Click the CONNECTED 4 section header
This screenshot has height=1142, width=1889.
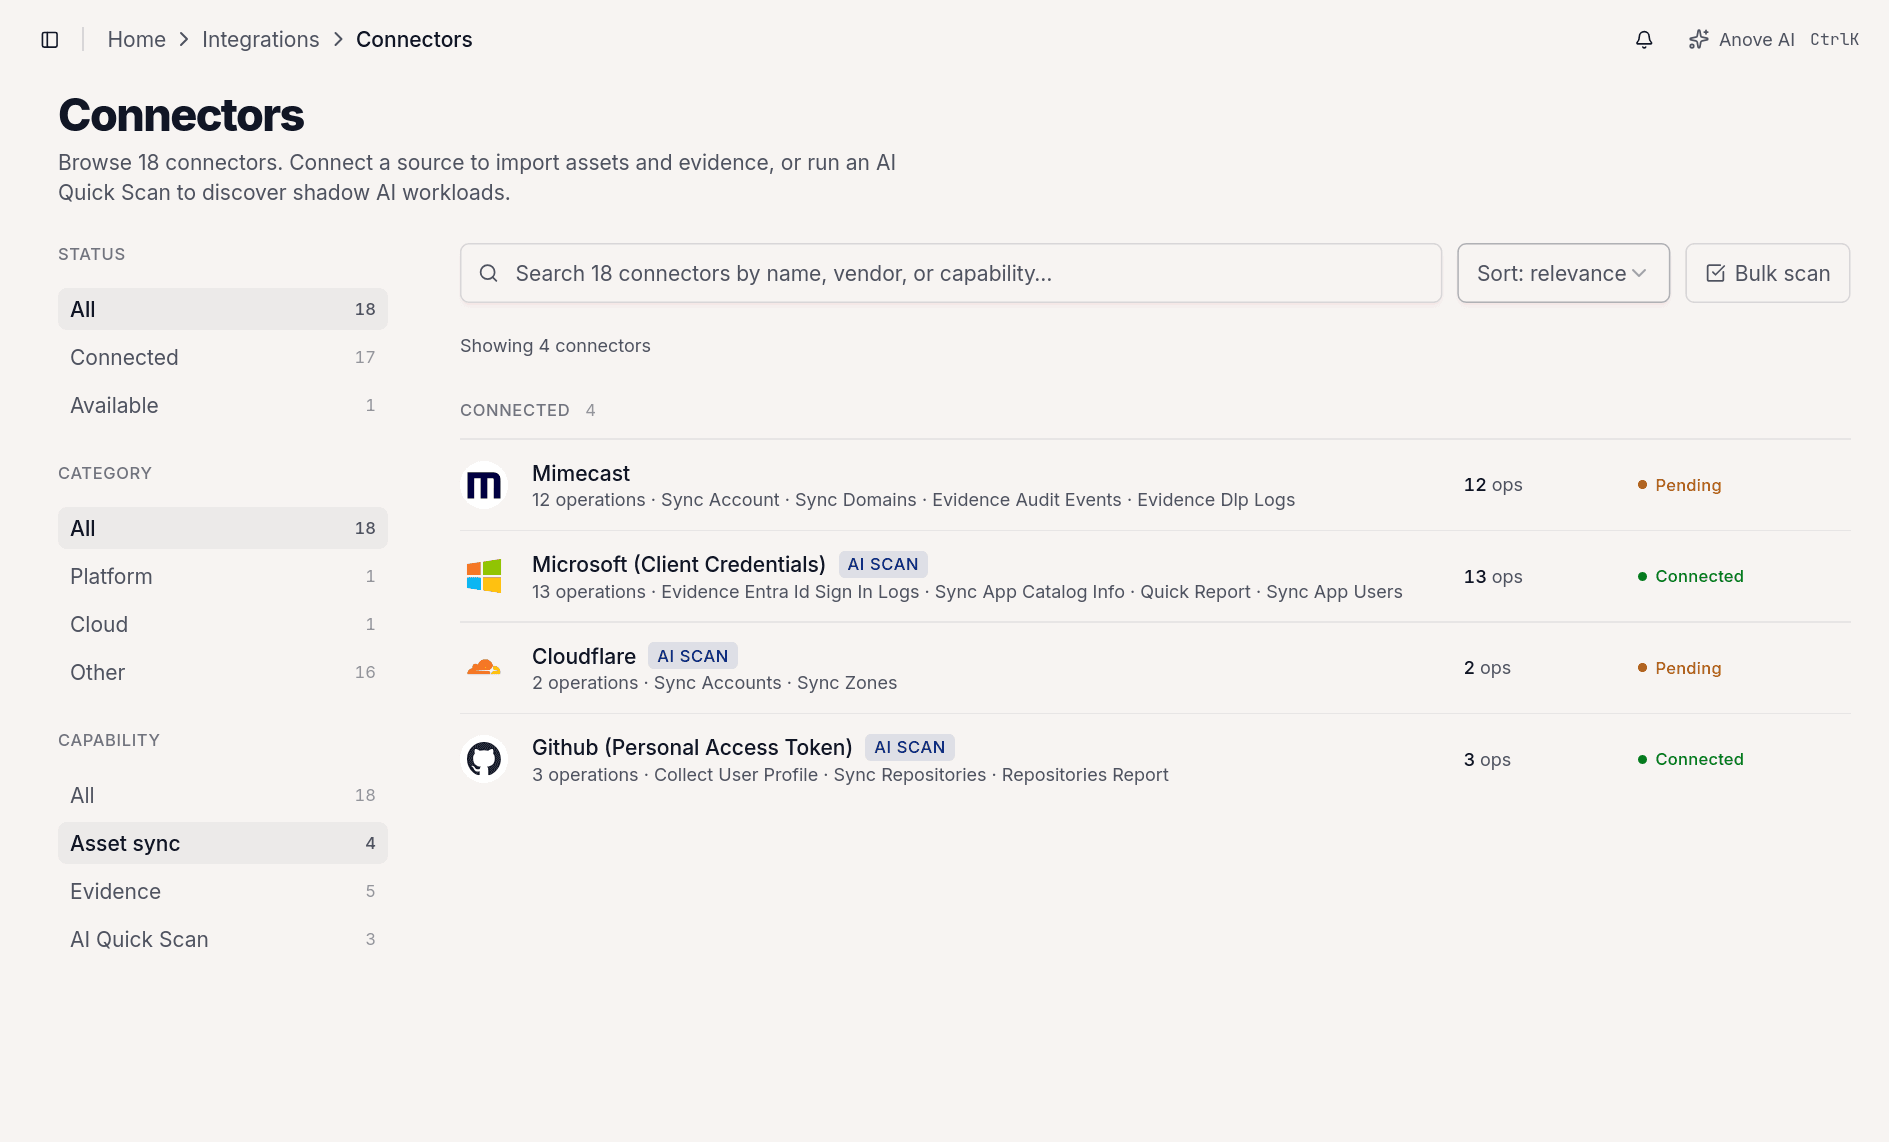click(528, 410)
